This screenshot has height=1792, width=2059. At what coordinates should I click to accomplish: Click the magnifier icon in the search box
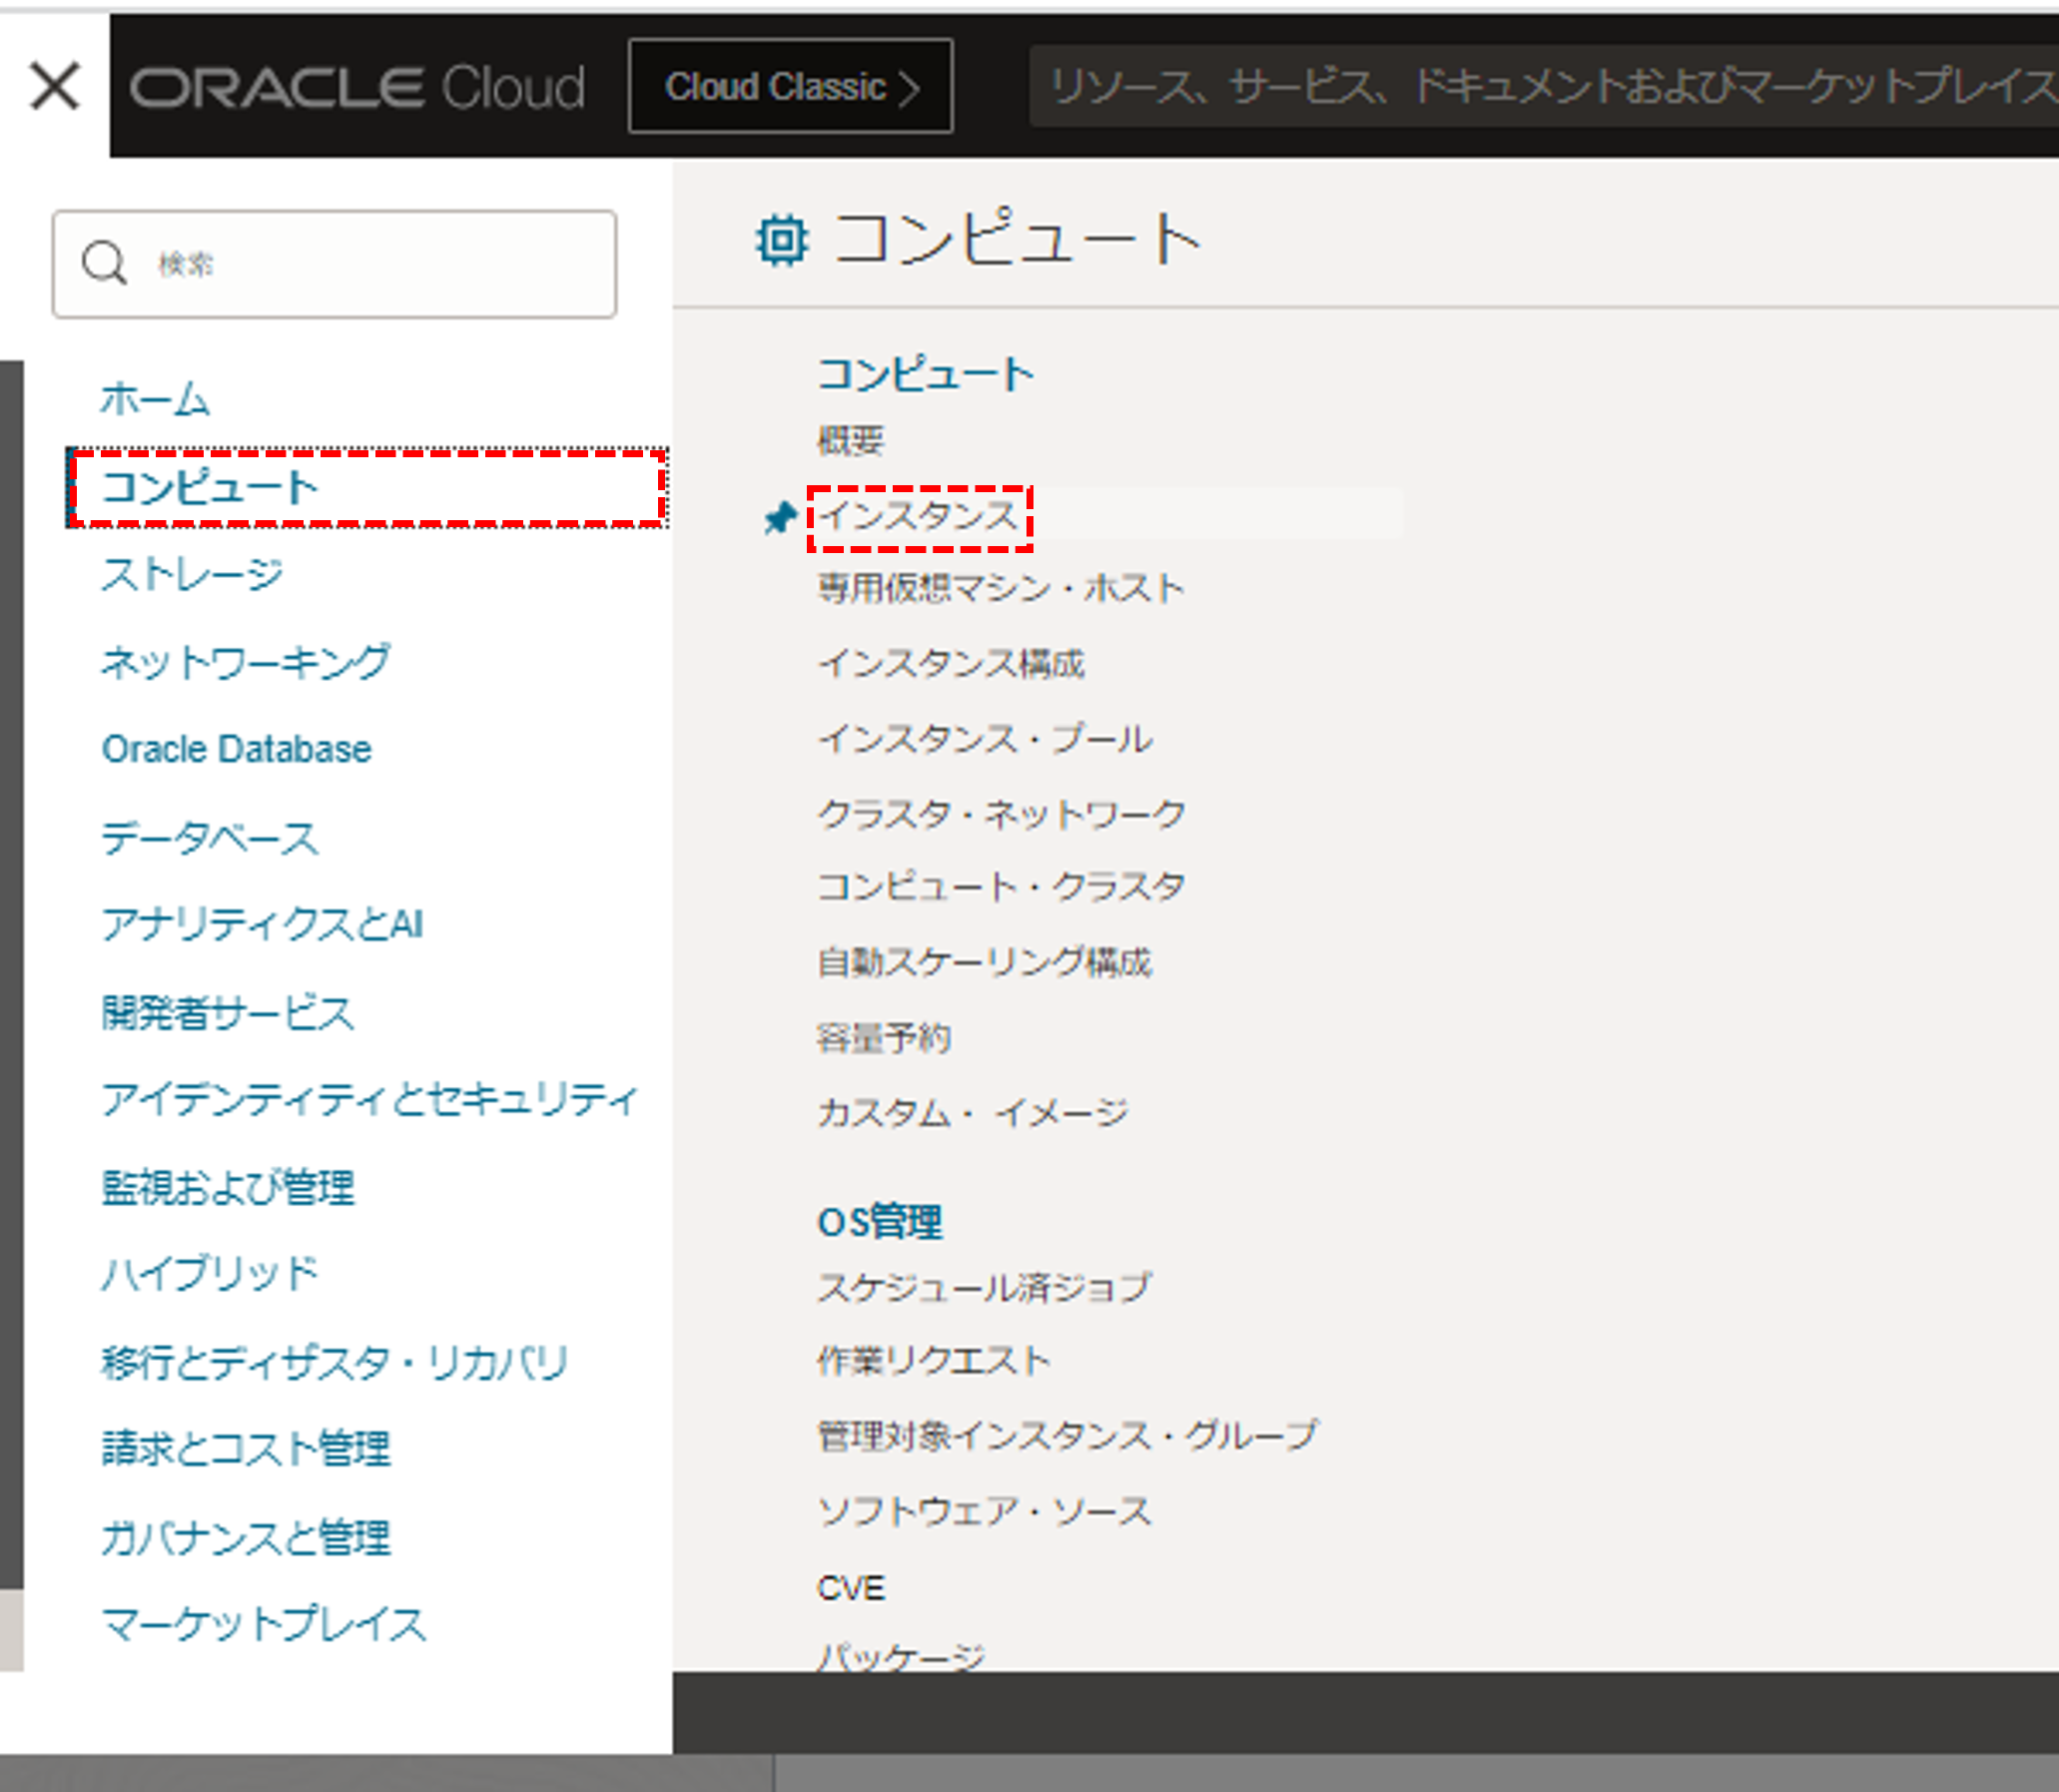pyautogui.click(x=104, y=263)
